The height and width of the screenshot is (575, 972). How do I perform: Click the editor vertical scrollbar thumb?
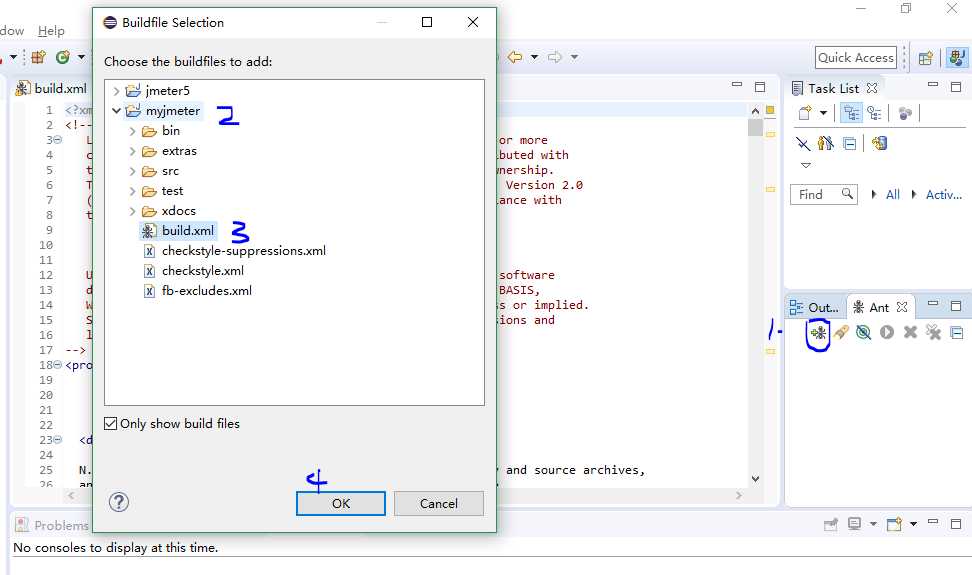coord(755,127)
